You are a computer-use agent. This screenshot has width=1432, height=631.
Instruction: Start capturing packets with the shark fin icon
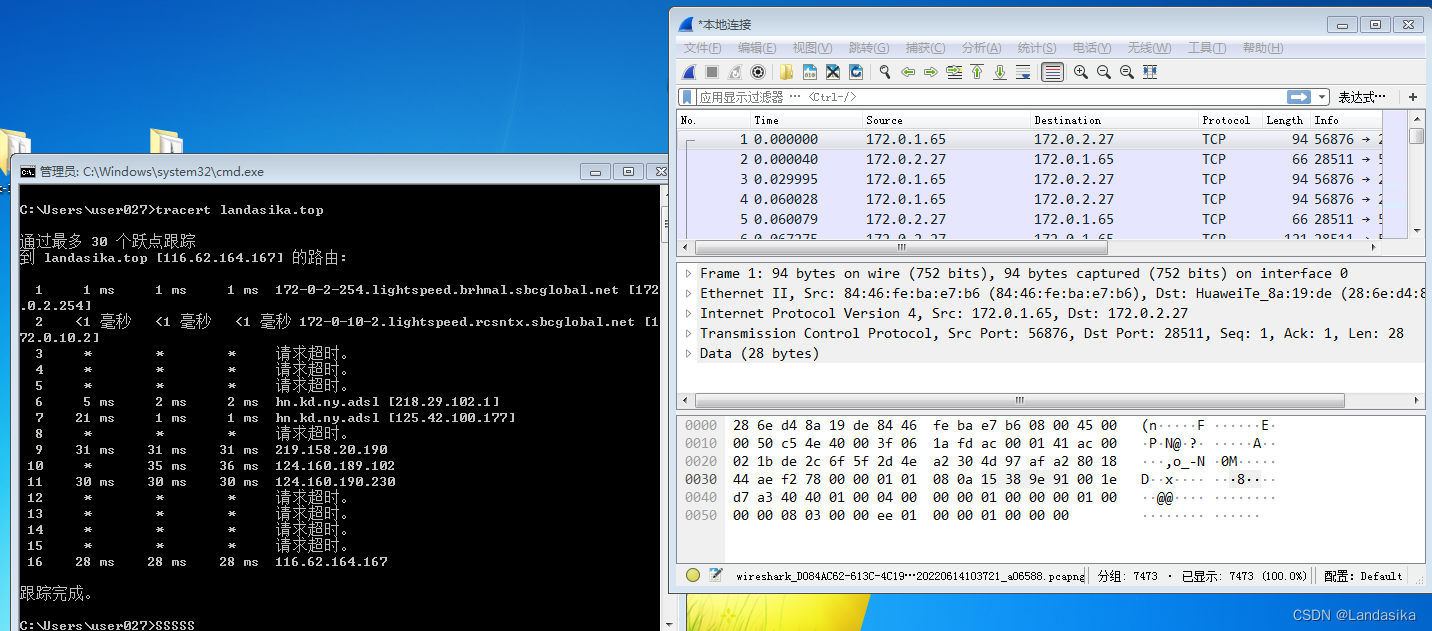click(x=689, y=72)
